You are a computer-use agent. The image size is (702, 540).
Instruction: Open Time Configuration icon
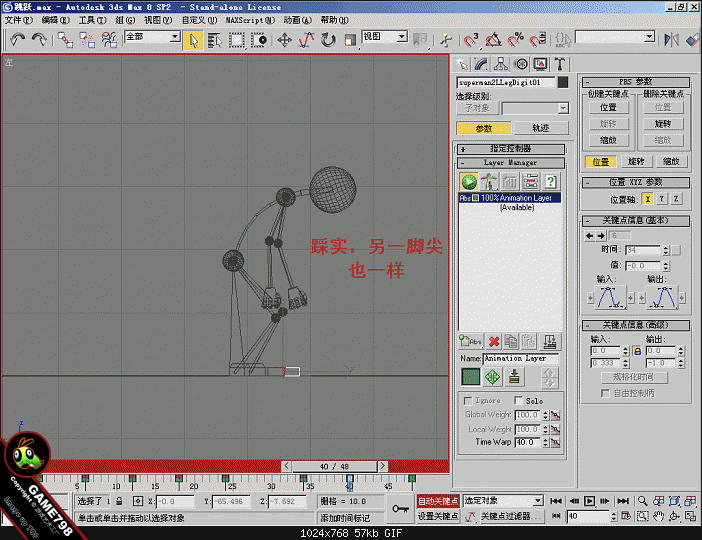tap(626, 516)
